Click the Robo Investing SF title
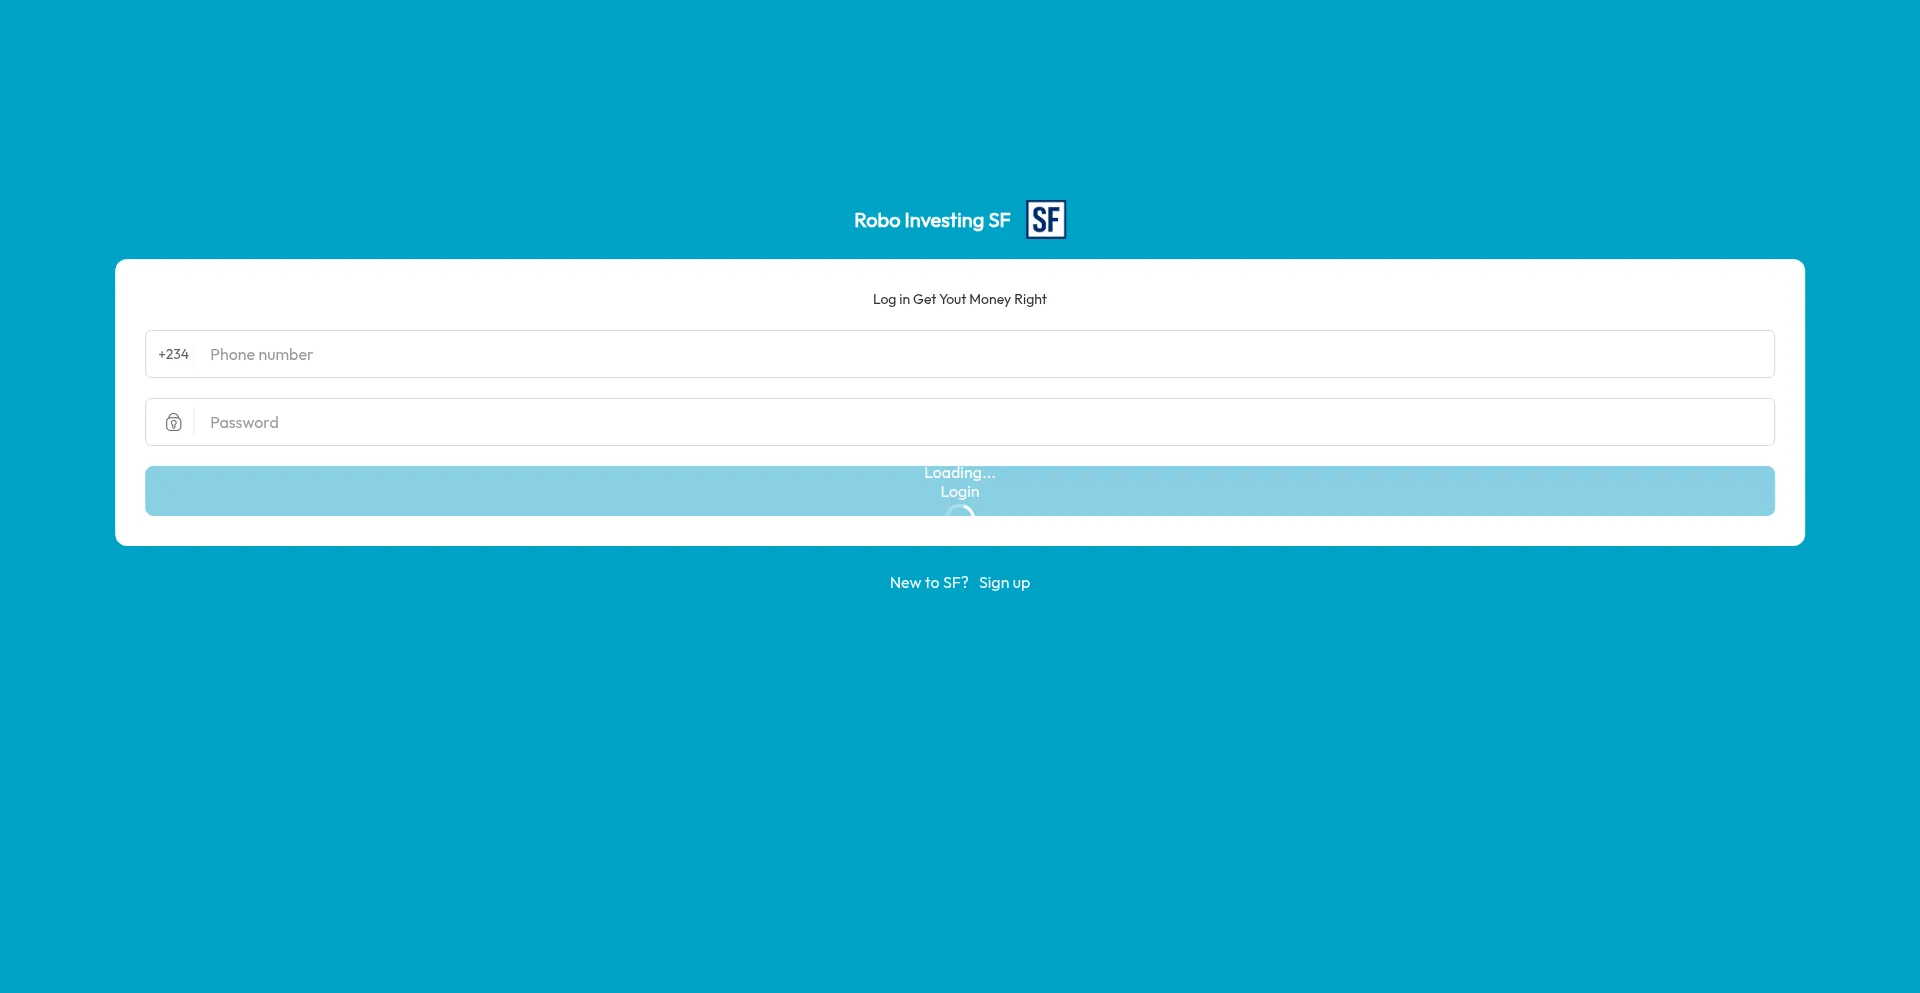The image size is (1920, 993). tap(932, 220)
